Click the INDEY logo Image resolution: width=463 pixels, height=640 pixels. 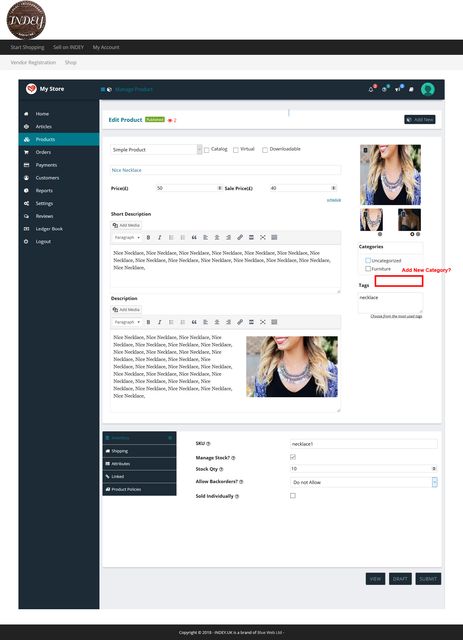[26, 20]
